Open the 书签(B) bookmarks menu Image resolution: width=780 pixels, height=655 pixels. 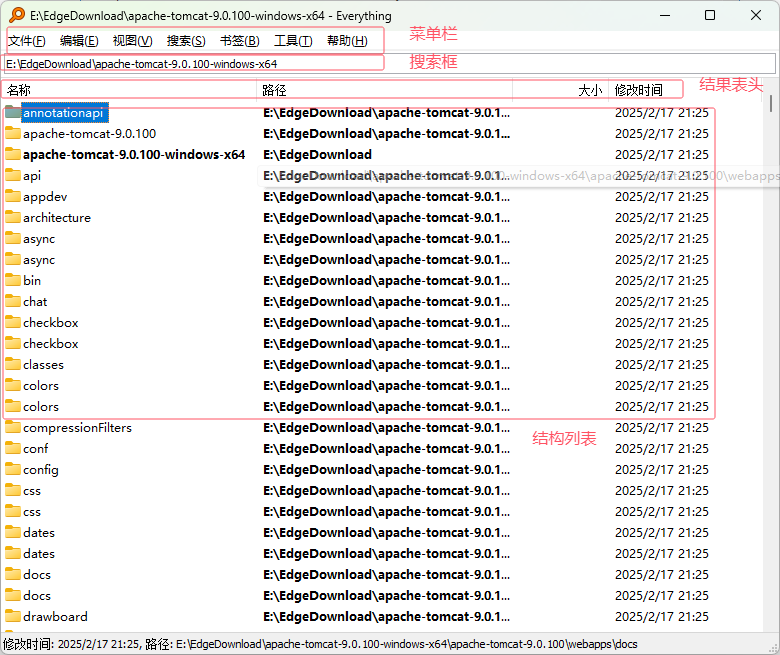239,41
